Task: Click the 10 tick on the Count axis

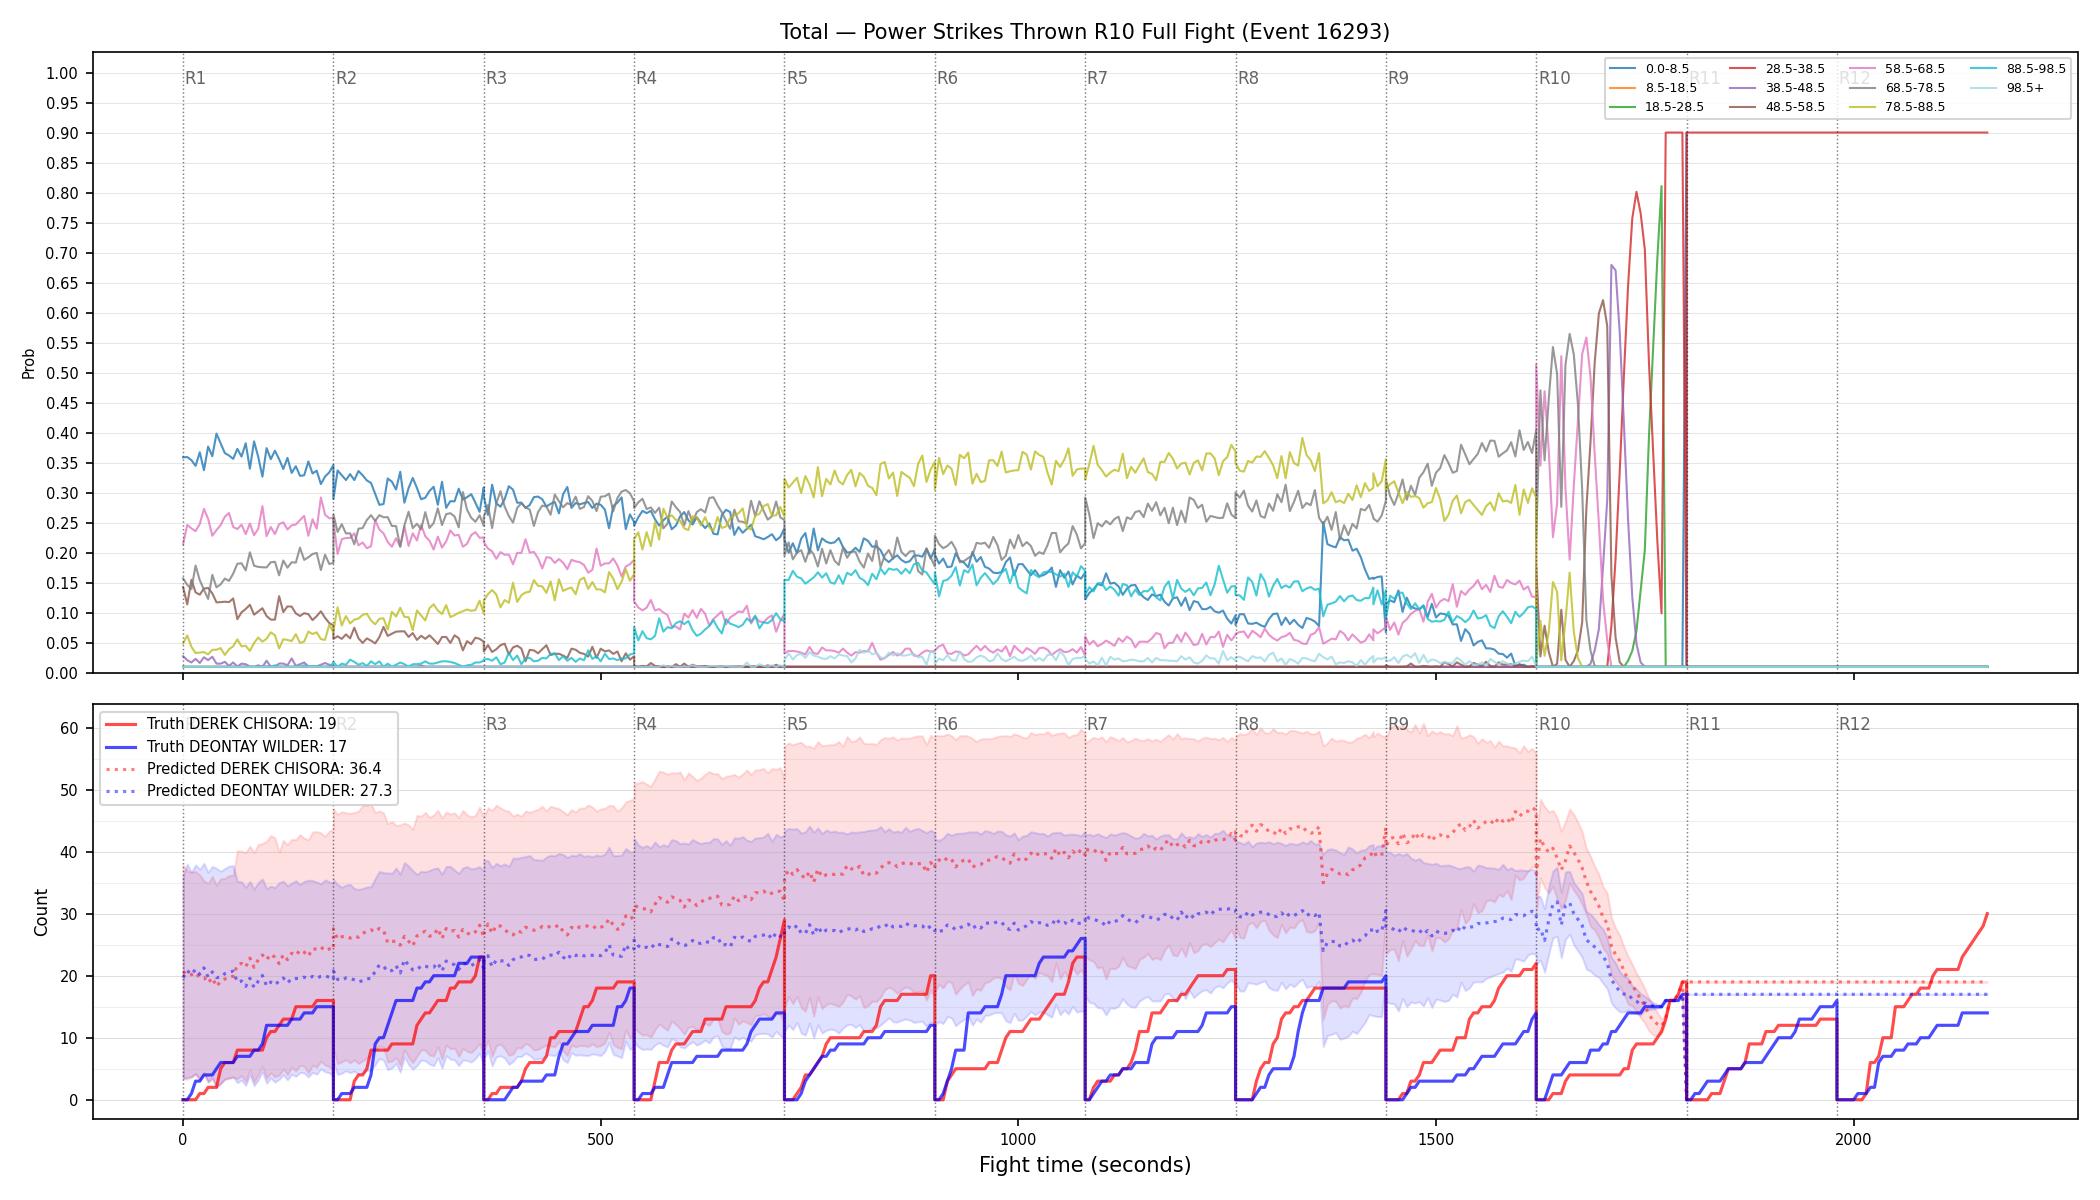Action: [x=69, y=1038]
